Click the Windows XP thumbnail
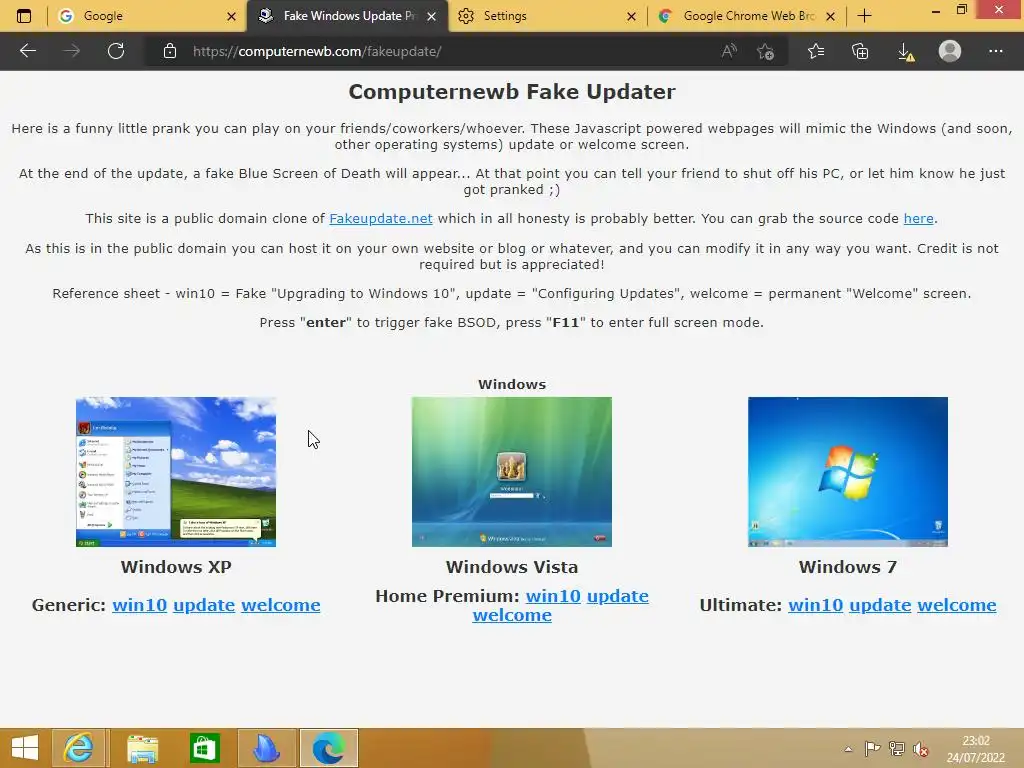1024x768 pixels. [x=176, y=472]
